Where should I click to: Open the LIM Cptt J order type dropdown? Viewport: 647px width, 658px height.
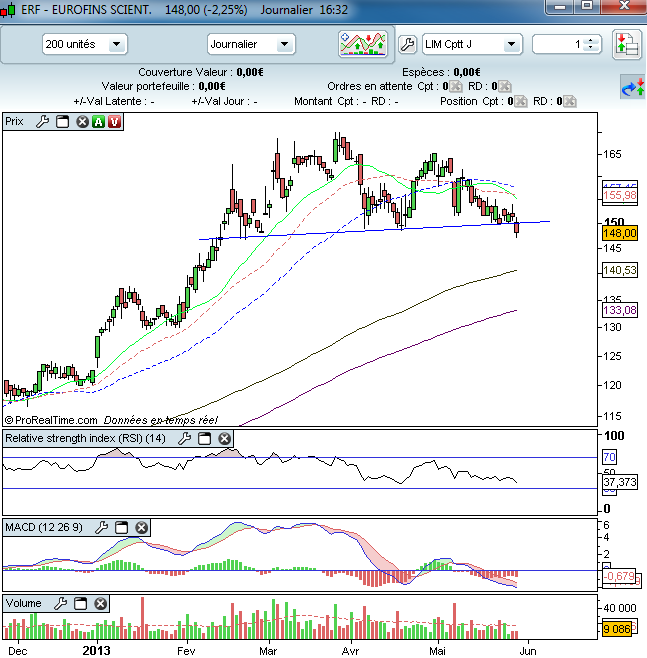tap(472, 44)
